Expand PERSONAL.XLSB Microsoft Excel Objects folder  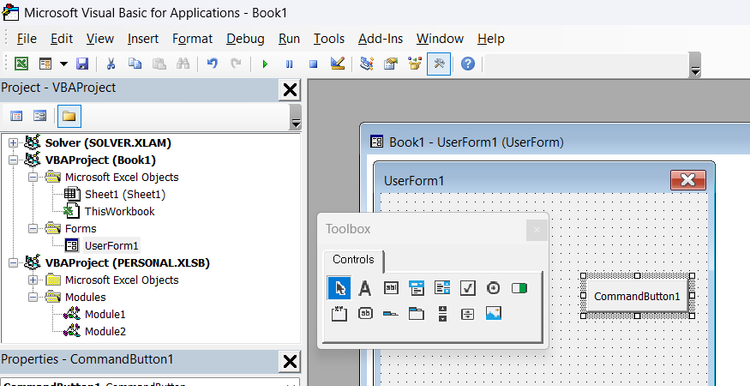(x=33, y=280)
